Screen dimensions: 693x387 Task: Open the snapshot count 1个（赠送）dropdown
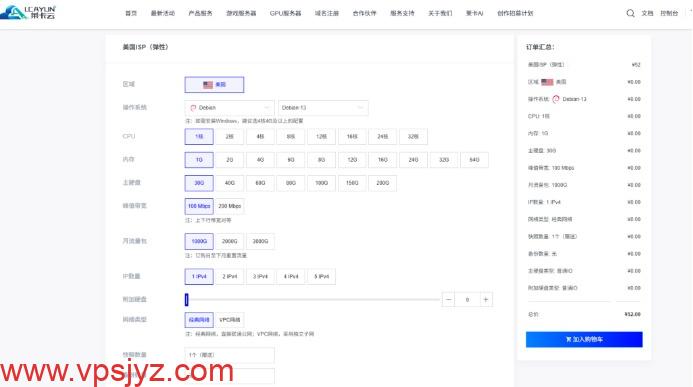pos(229,355)
